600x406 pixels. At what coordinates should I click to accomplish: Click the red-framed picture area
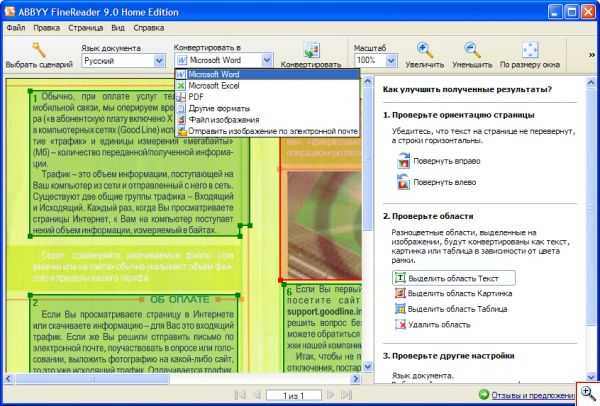[x=321, y=224]
